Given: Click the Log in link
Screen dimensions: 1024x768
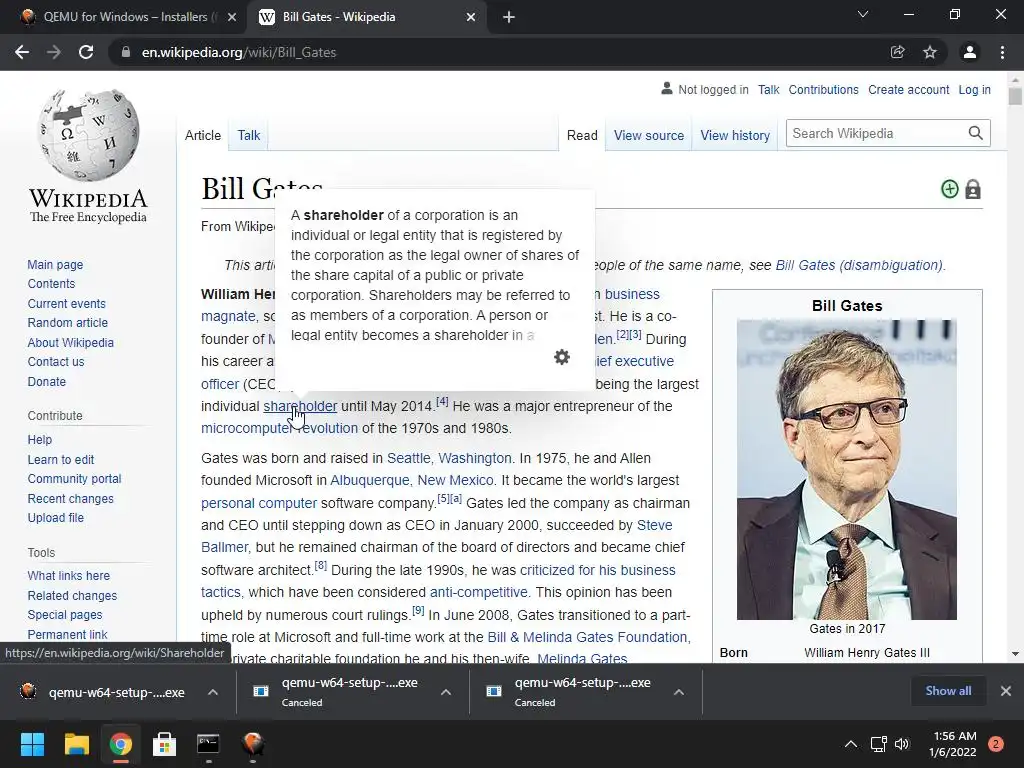Looking at the screenshot, I should click(x=974, y=89).
